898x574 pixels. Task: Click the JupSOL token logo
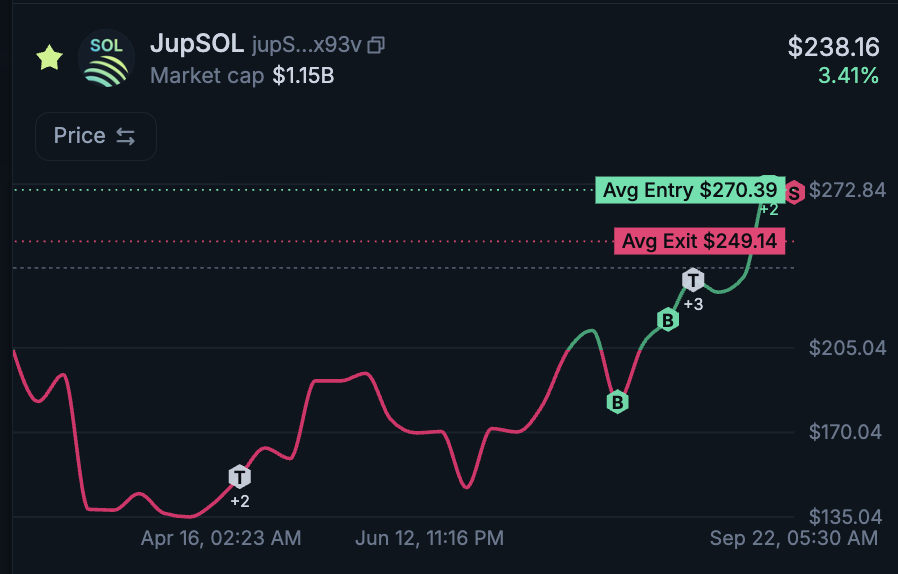[105, 59]
